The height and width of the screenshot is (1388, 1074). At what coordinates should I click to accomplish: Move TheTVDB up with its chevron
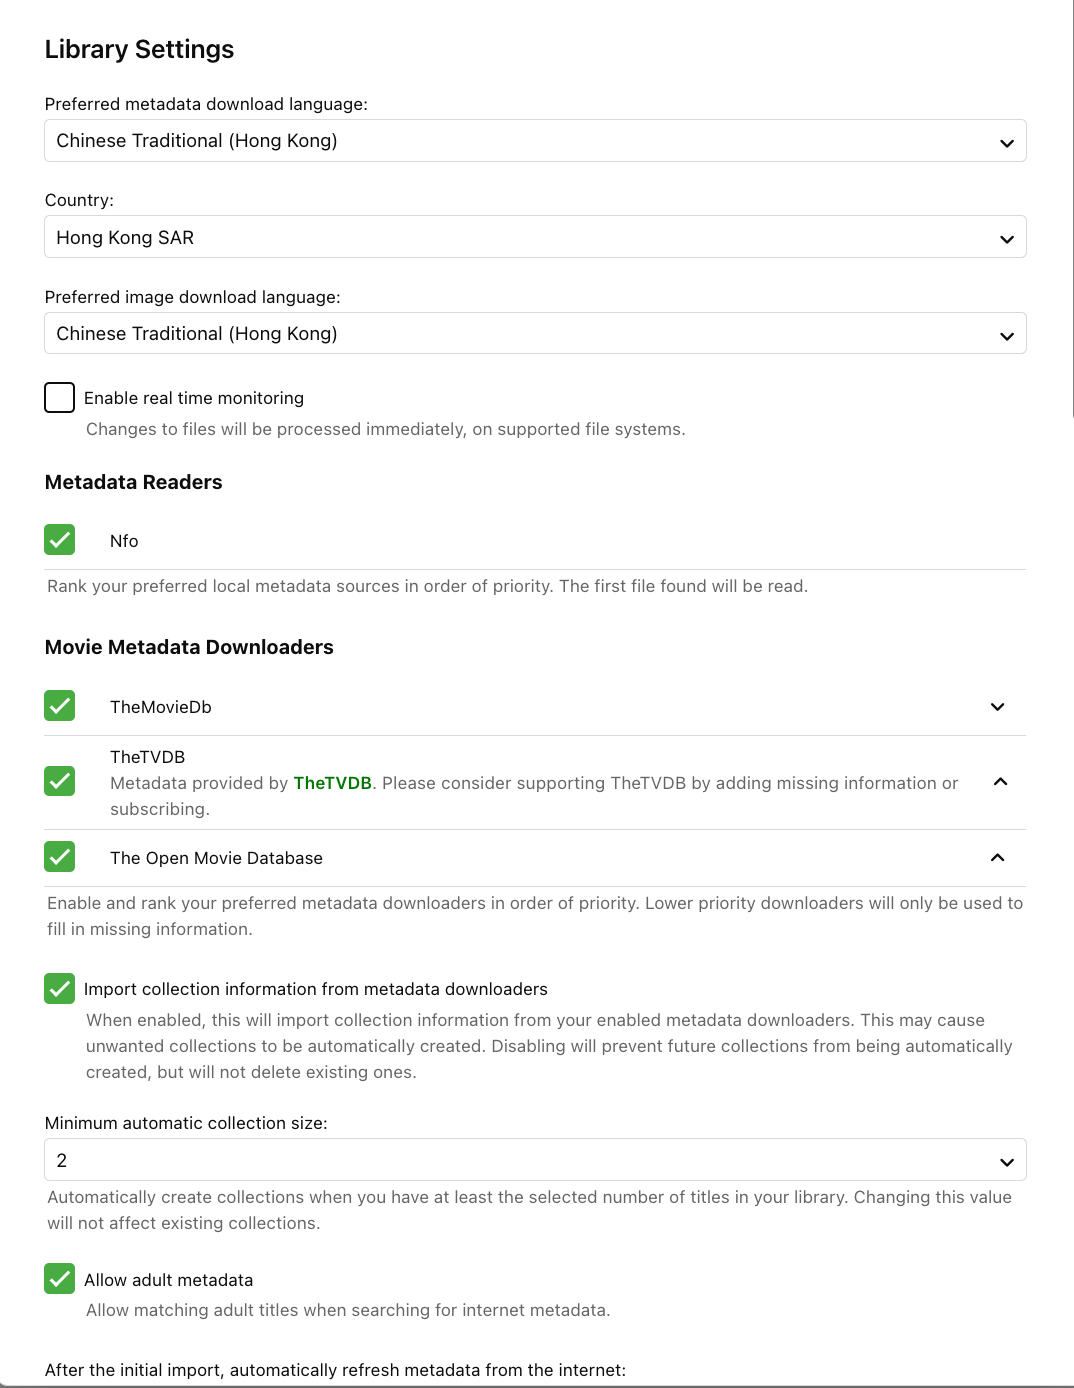[x=1000, y=782]
